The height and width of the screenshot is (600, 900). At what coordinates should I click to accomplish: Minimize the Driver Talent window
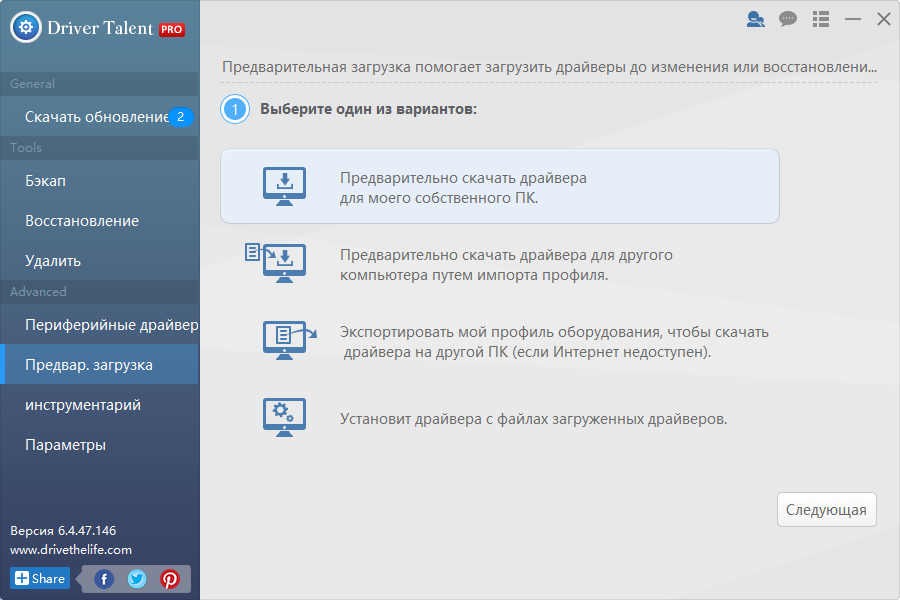click(853, 19)
